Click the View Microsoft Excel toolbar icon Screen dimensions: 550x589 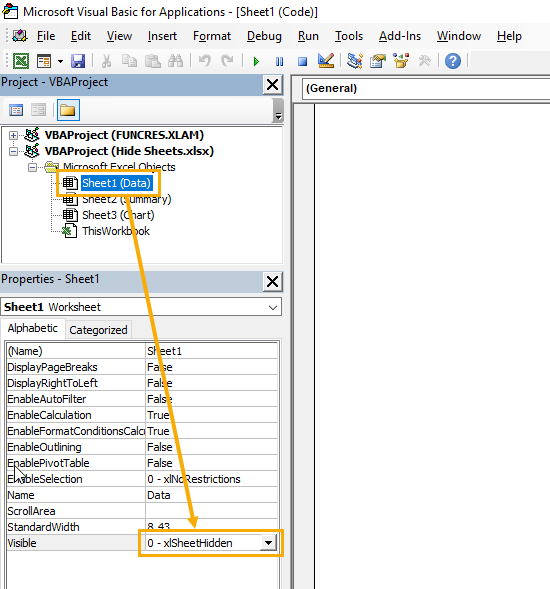[x=21, y=60]
